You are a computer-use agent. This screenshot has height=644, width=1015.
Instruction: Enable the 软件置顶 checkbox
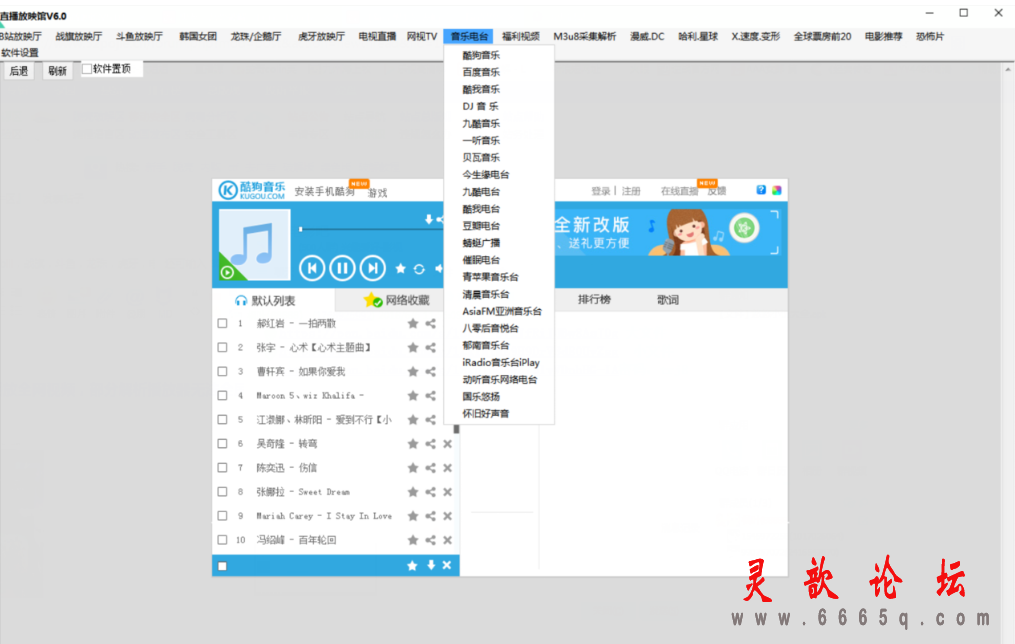tap(87, 69)
